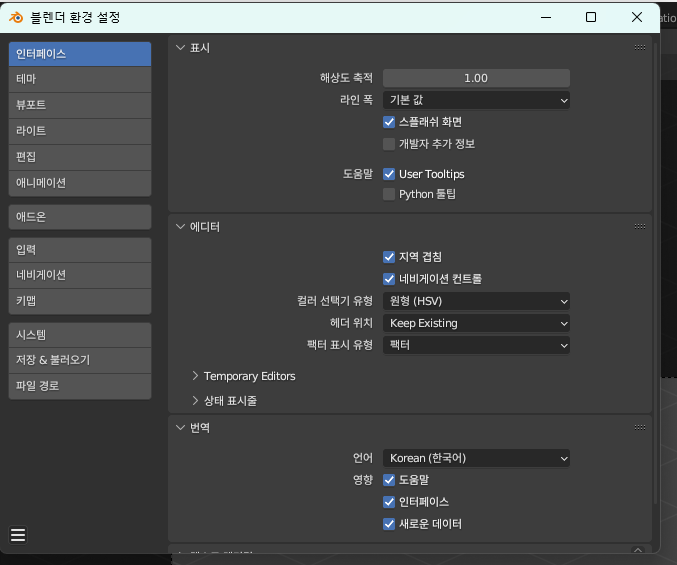Open the 언어 Korean dropdown
The width and height of the screenshot is (677, 565).
coord(476,458)
